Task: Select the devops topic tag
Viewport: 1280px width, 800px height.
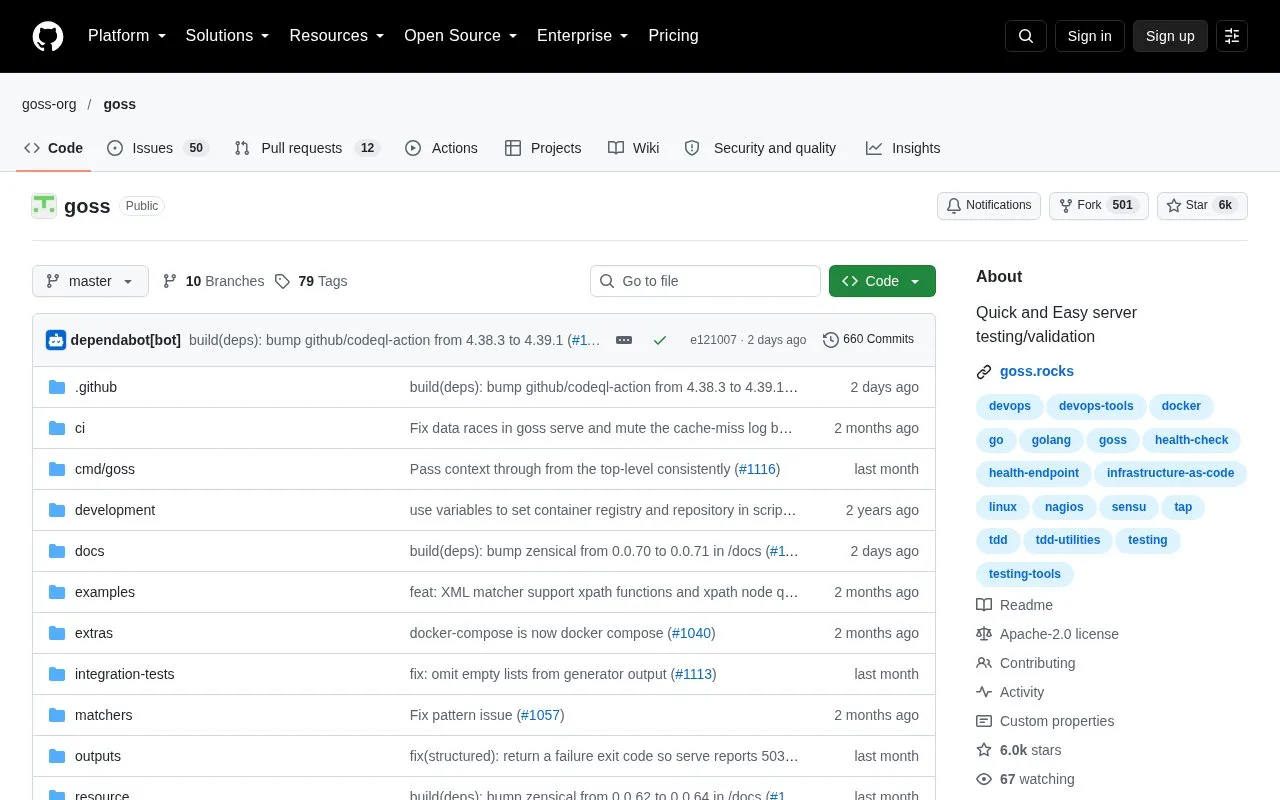Action: click(x=1010, y=406)
